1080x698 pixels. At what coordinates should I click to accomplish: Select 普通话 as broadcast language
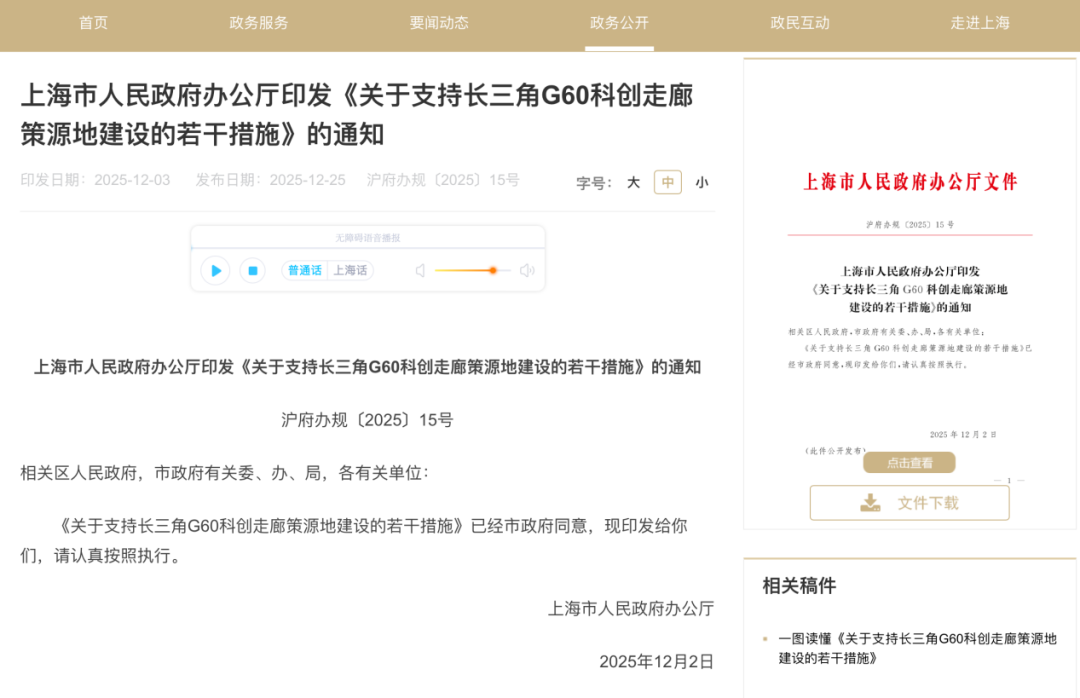(305, 271)
